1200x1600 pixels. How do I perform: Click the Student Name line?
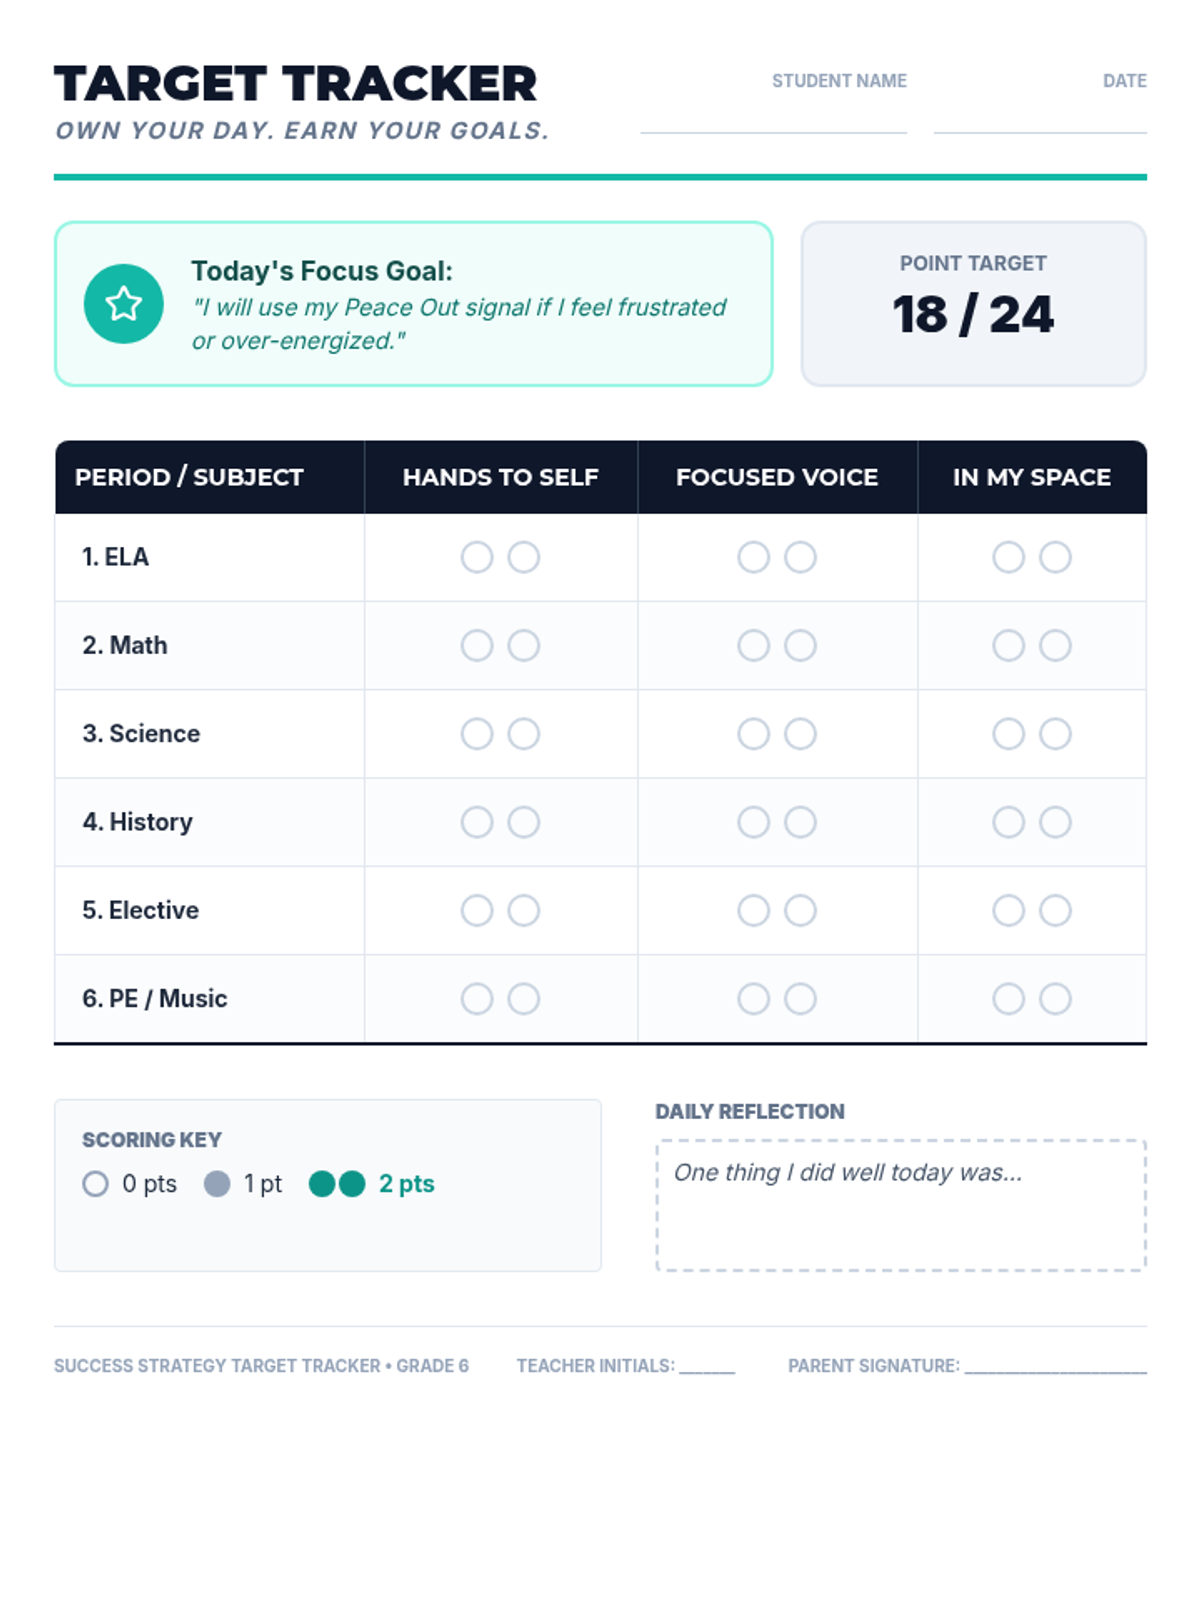click(x=773, y=120)
